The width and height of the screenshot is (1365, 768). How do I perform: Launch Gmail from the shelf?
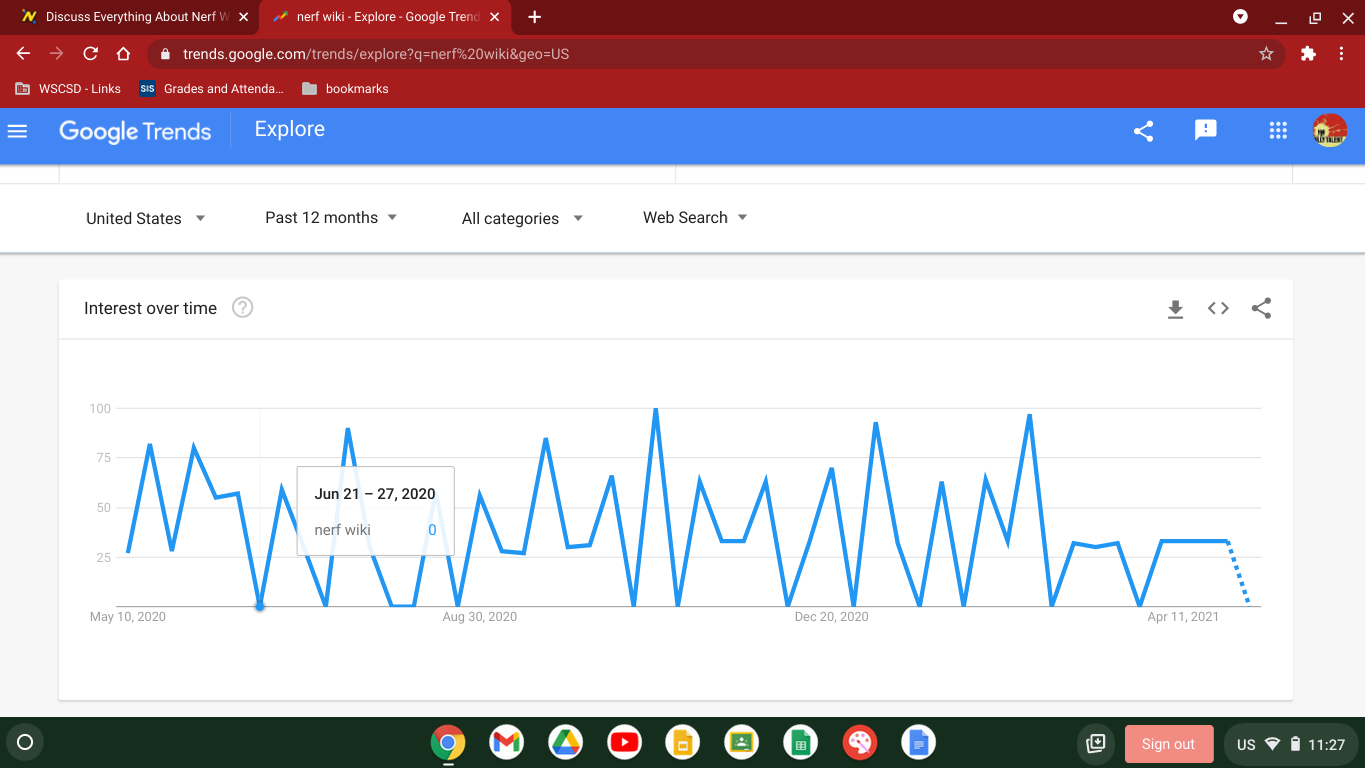[507, 743]
